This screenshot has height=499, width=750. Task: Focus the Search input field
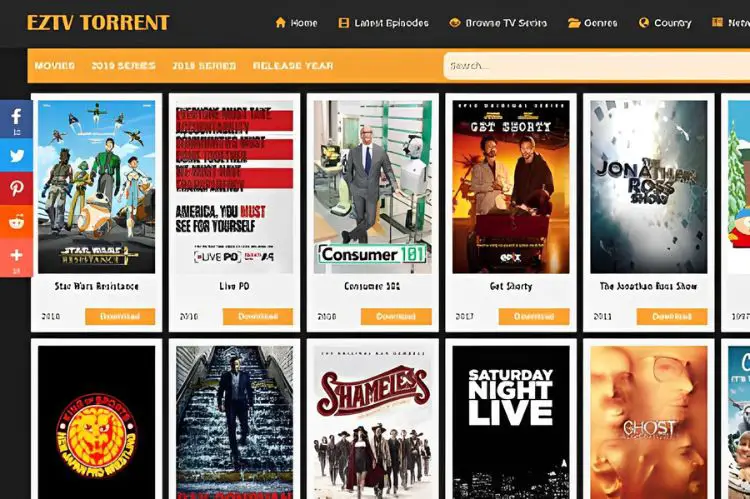(x=596, y=66)
